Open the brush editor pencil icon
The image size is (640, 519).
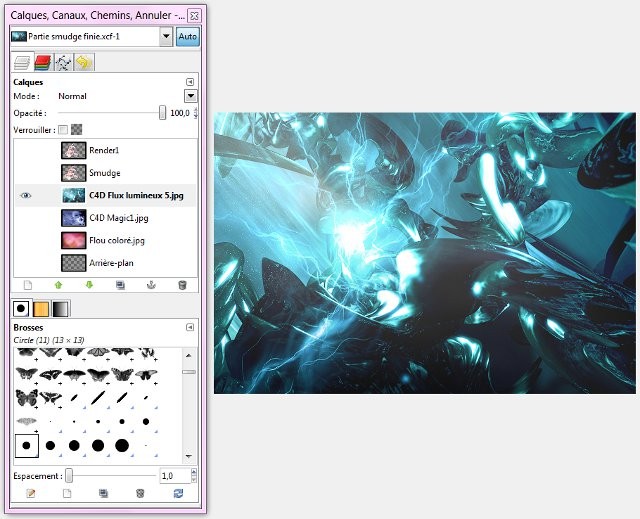(30, 494)
